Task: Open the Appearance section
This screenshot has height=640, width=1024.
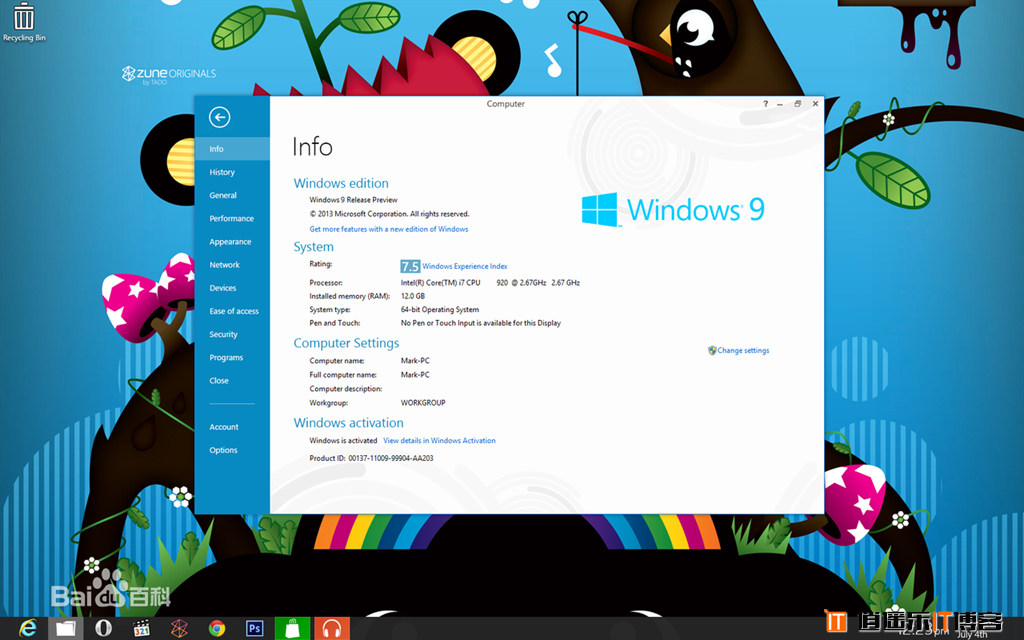Action: [232, 242]
